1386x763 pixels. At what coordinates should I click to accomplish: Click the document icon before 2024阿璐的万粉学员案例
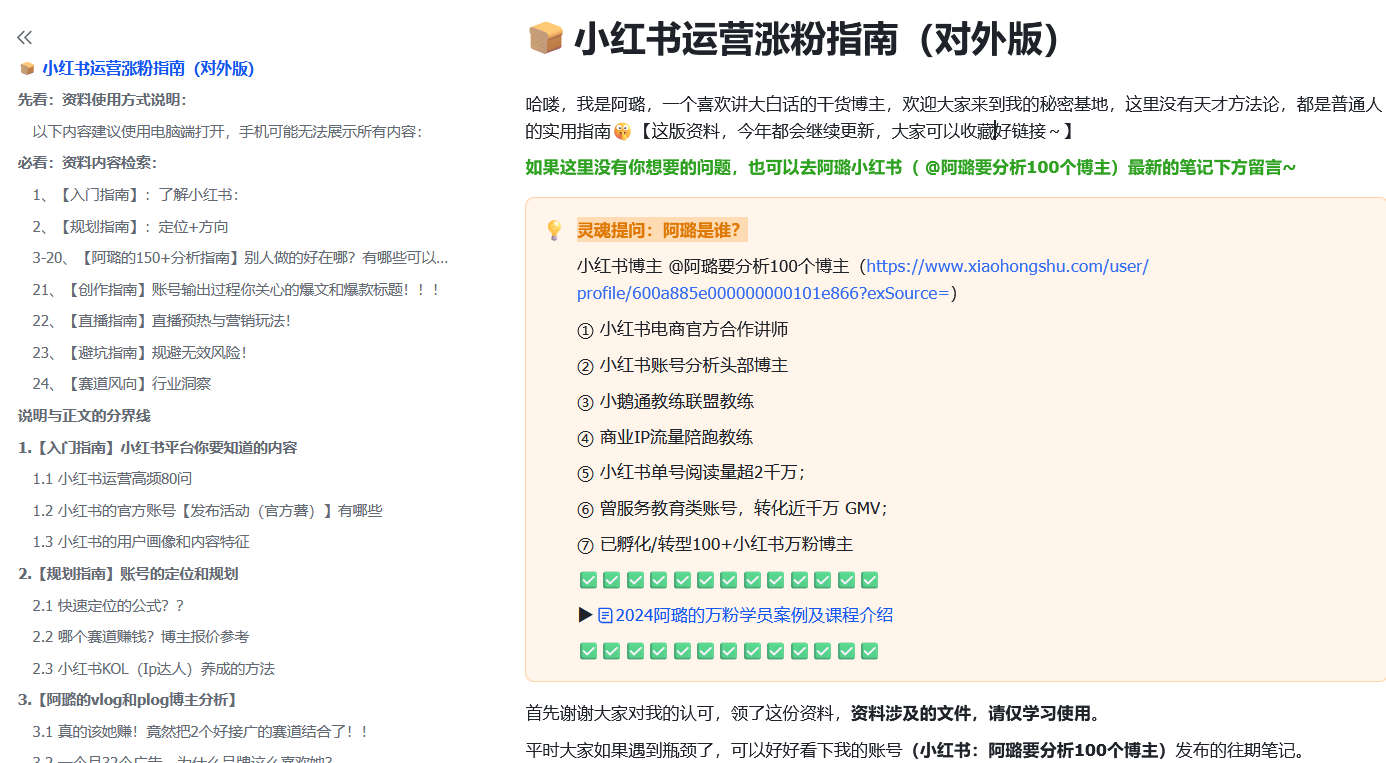605,616
